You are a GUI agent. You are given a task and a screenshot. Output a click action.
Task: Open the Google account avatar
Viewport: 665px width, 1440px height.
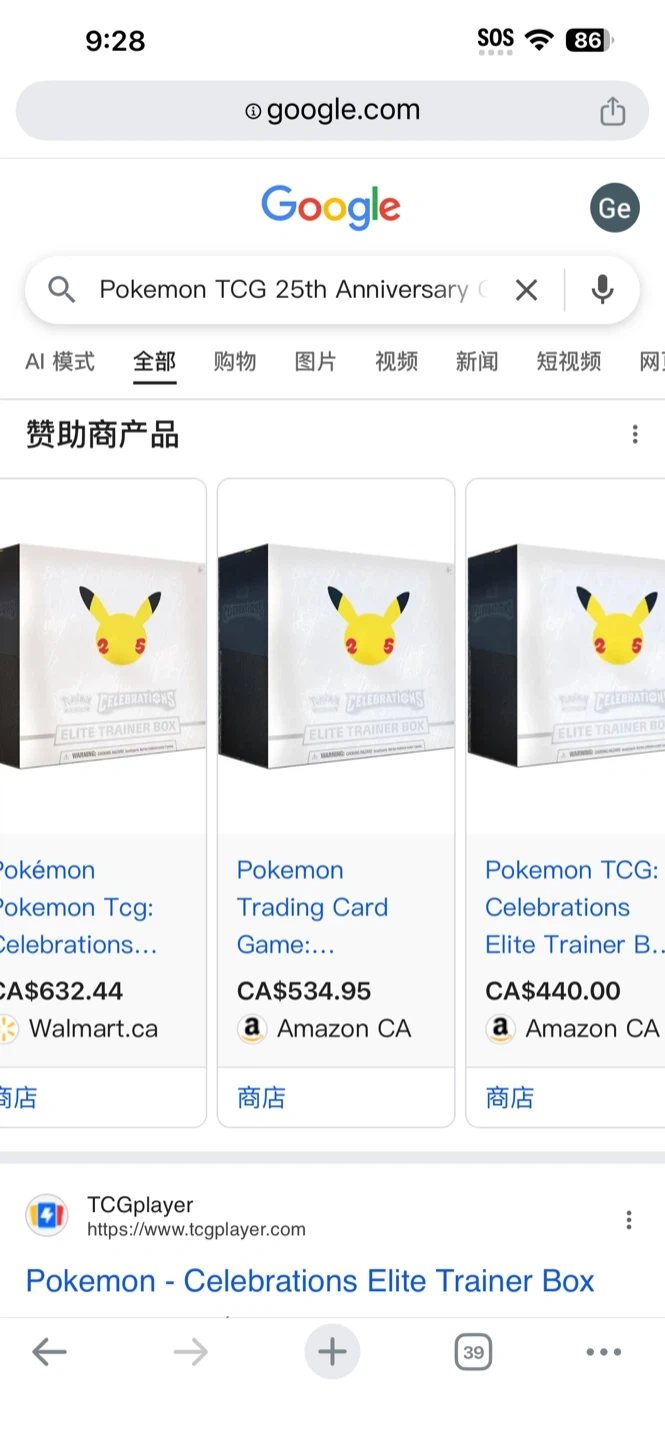click(614, 208)
